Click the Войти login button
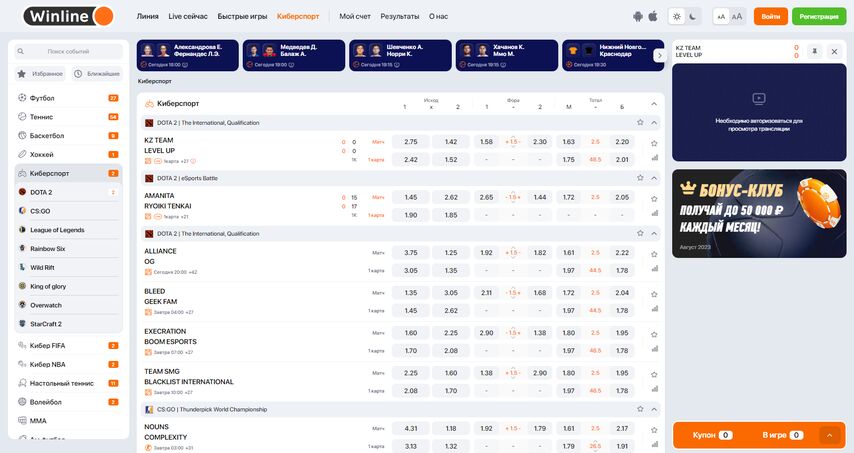This screenshot has height=453, width=854. [x=771, y=16]
